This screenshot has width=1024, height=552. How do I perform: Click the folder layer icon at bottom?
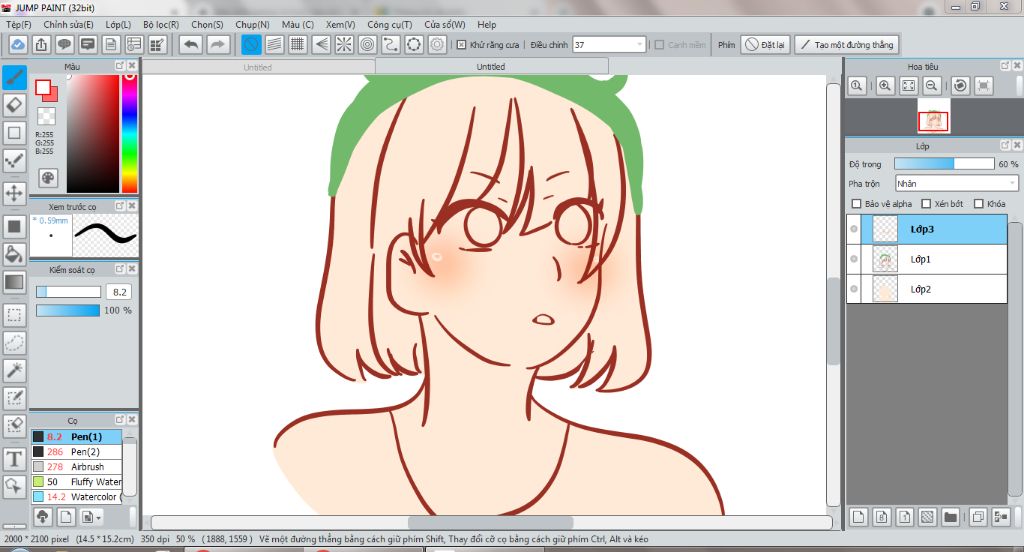click(950, 517)
